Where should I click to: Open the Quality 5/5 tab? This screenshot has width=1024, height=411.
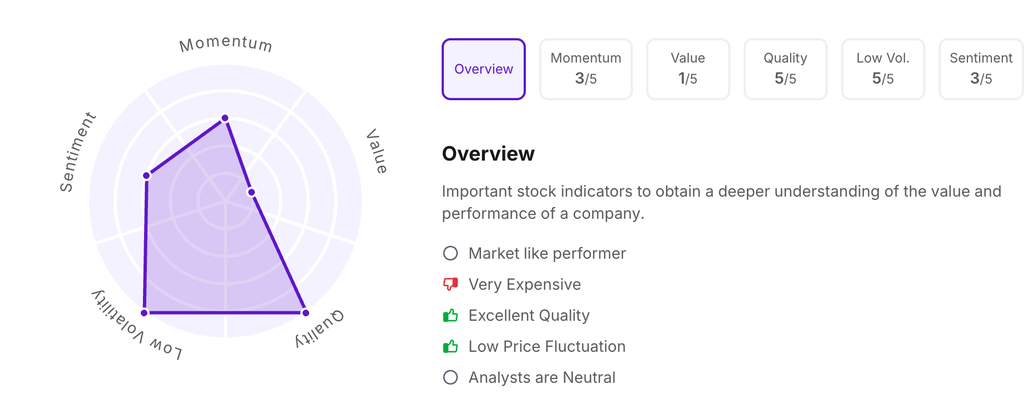tap(785, 69)
